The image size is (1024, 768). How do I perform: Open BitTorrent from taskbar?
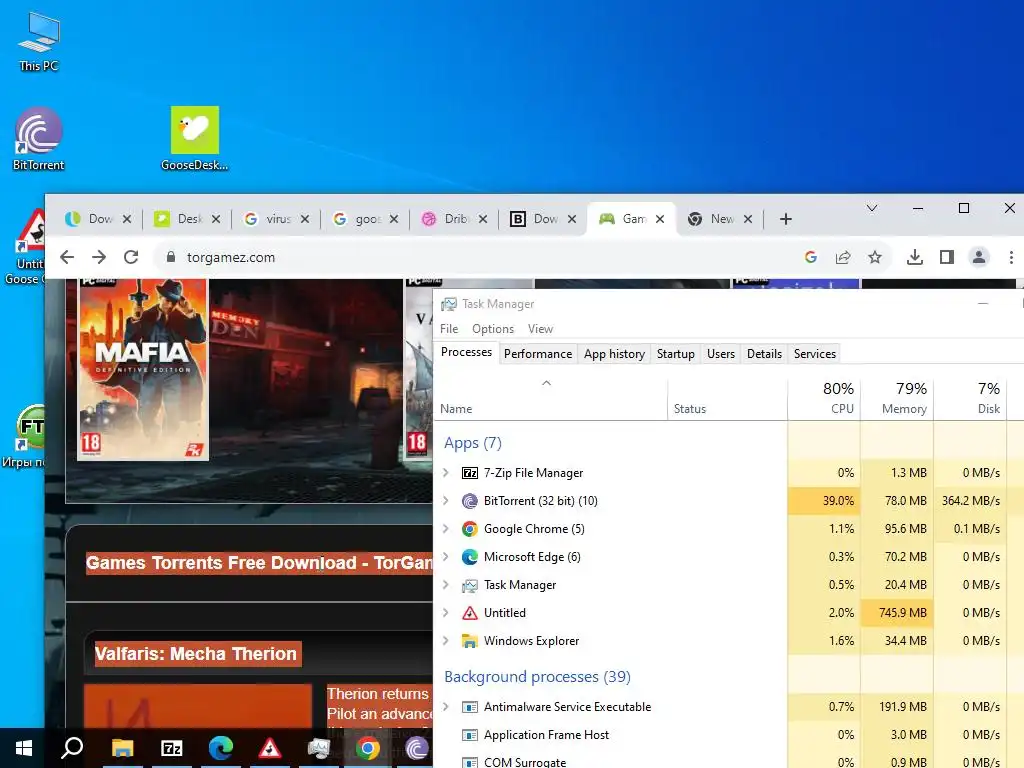(417, 748)
